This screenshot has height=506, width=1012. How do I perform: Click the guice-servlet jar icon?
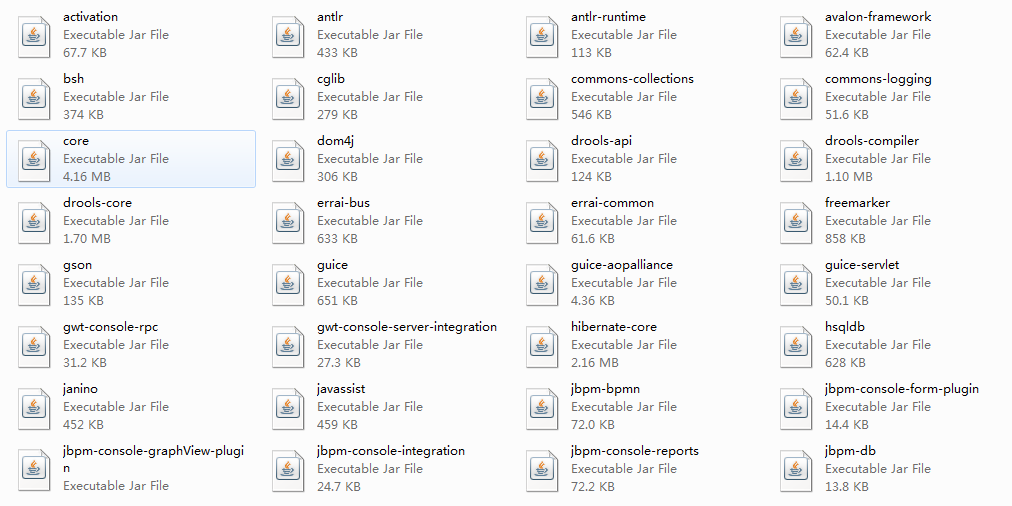tap(796, 284)
